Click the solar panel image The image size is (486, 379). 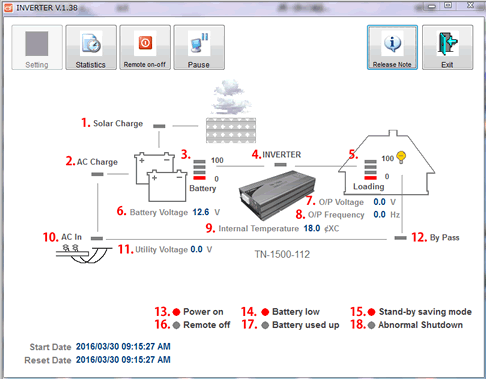[x=231, y=130]
